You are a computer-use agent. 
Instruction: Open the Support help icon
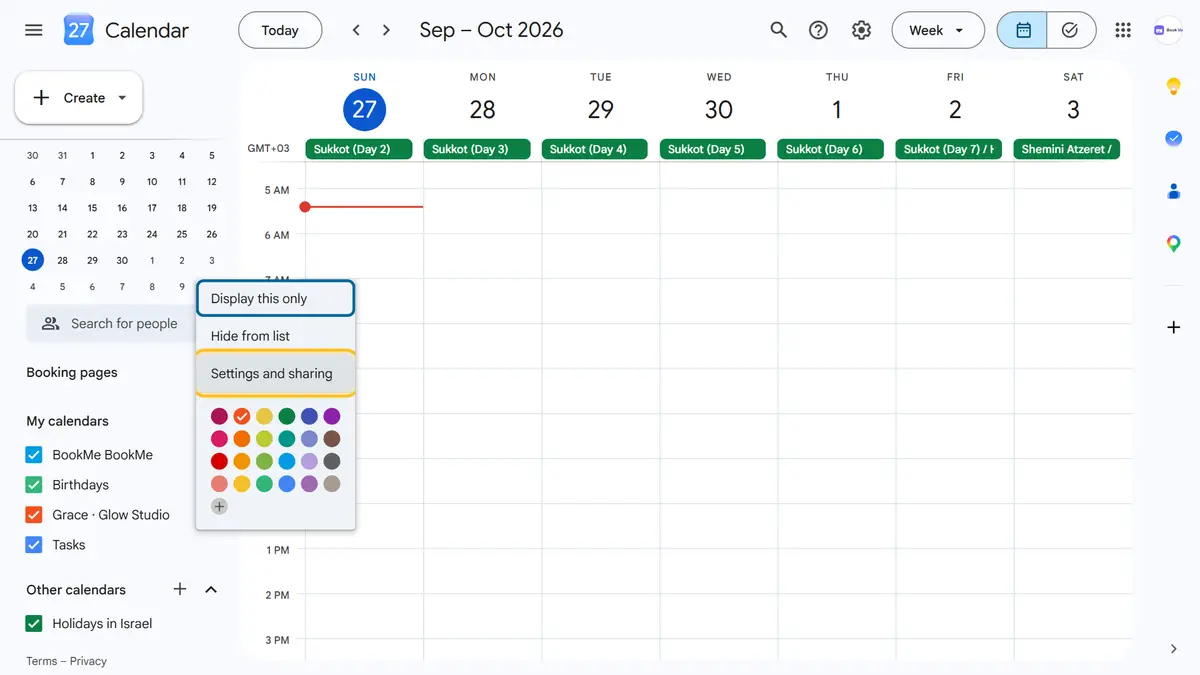pyautogui.click(x=819, y=30)
